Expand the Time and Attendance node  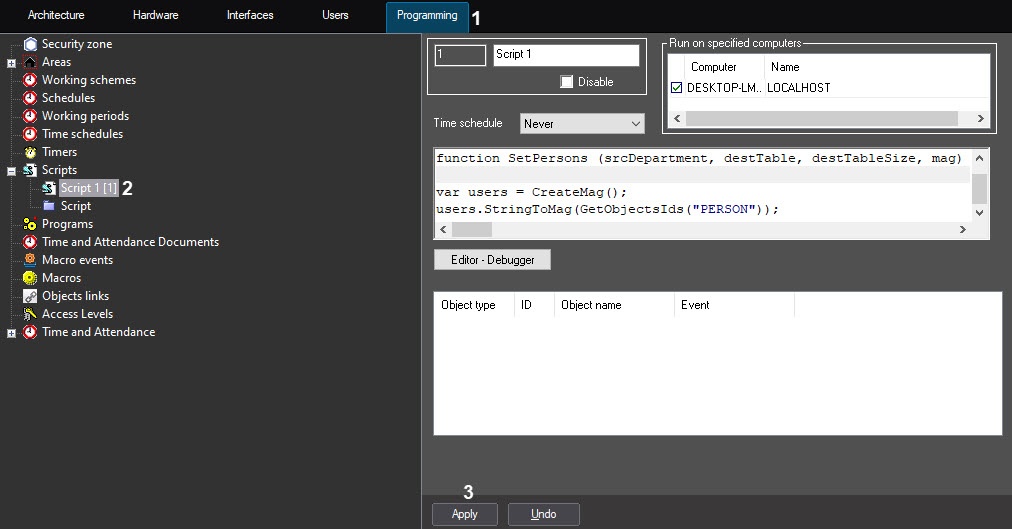coord(11,333)
